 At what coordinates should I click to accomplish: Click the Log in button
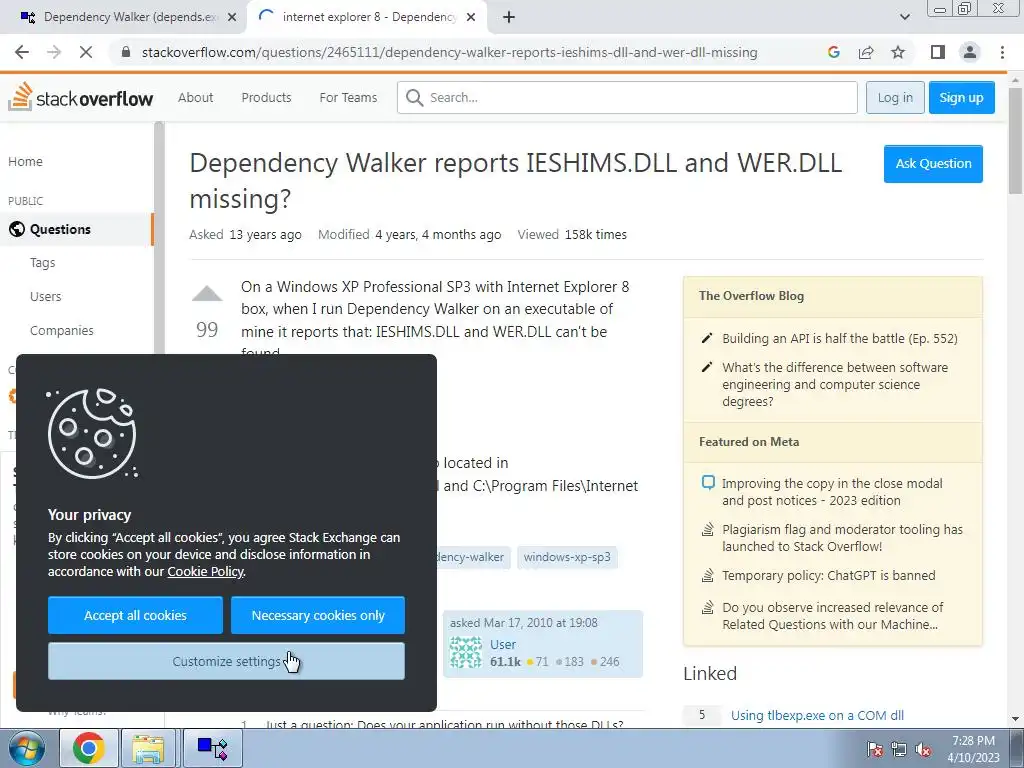pyautogui.click(x=895, y=97)
